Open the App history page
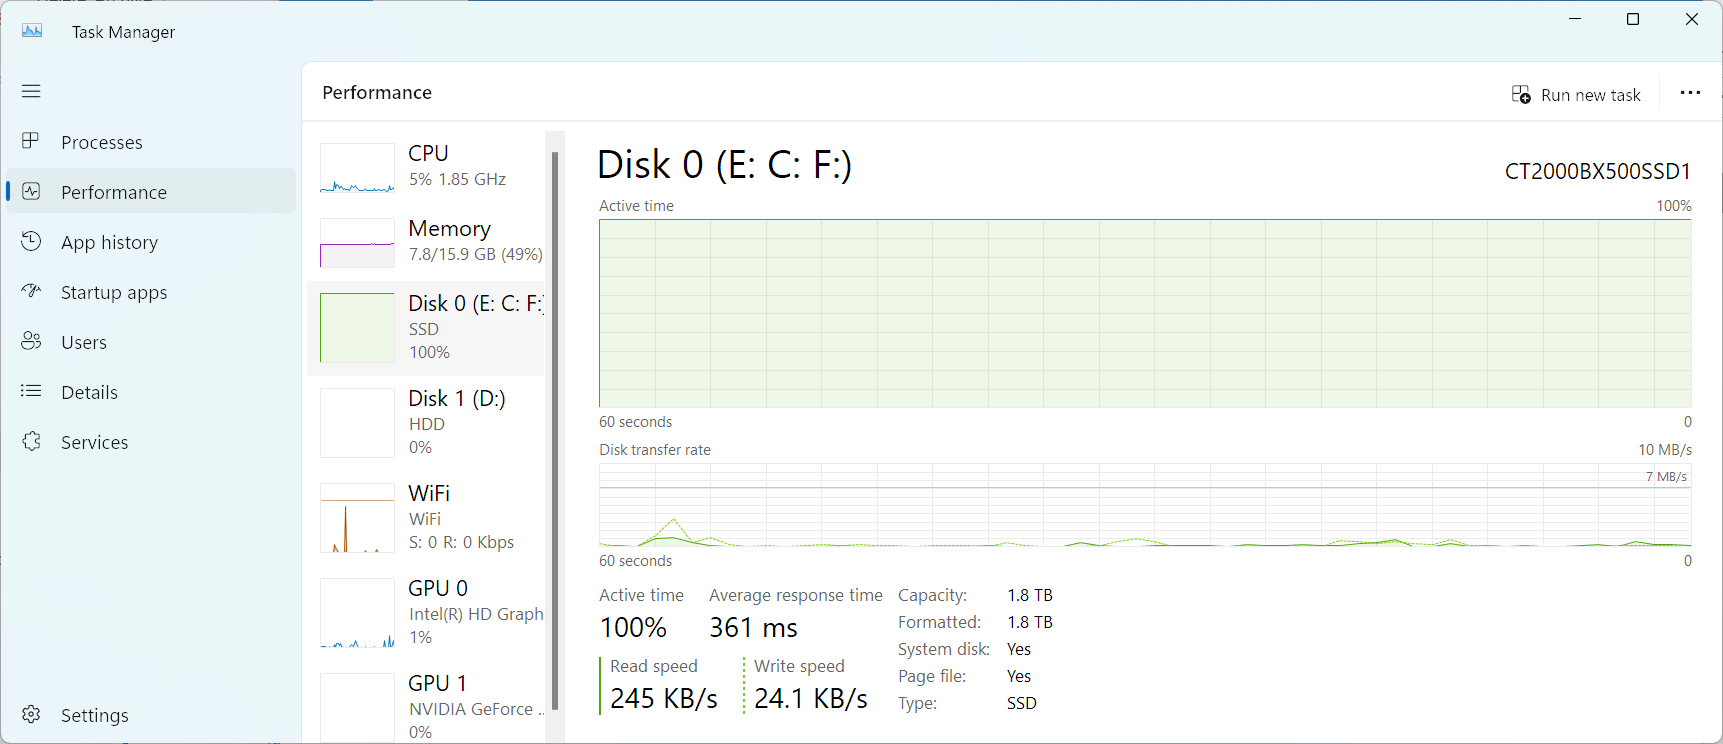 click(x=109, y=242)
